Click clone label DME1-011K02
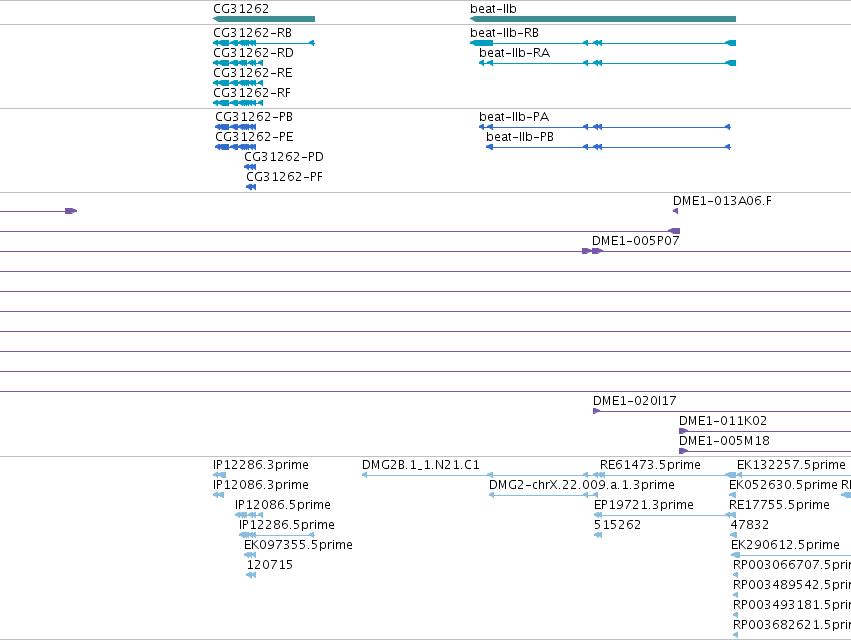The image size is (851, 640). [x=723, y=421]
